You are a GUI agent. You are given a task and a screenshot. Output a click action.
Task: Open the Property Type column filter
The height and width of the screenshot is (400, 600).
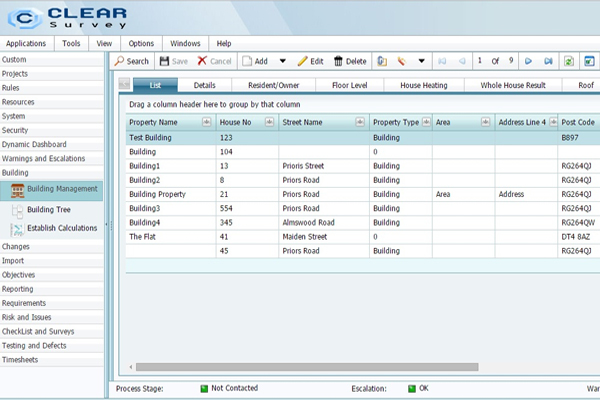(x=426, y=122)
